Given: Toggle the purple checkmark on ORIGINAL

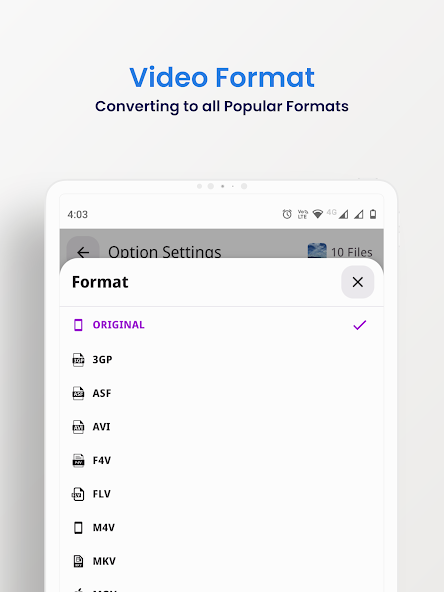Looking at the screenshot, I should [x=359, y=325].
